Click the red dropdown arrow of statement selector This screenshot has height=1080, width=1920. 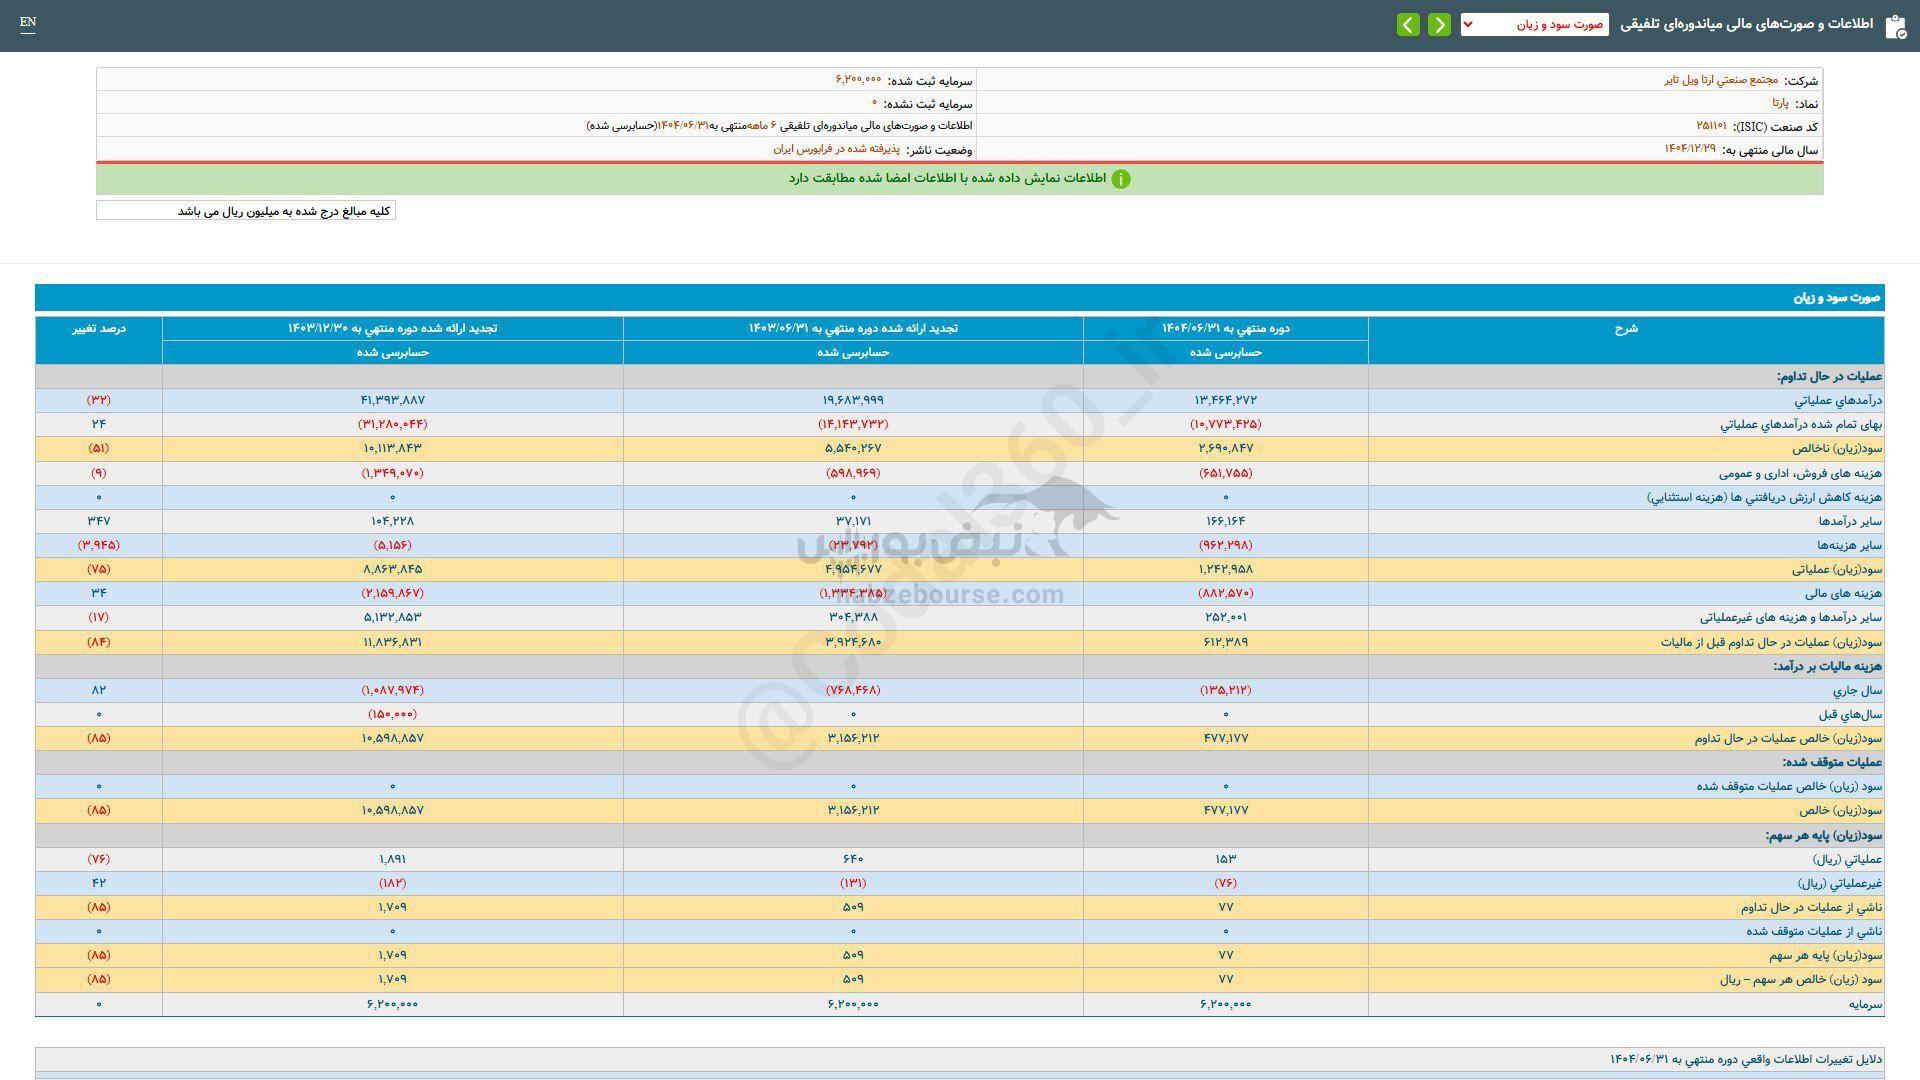tap(1468, 25)
